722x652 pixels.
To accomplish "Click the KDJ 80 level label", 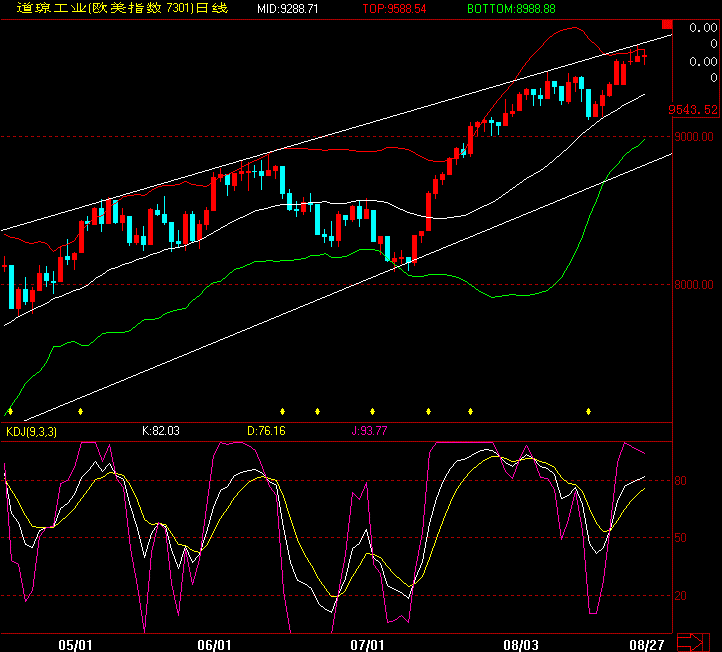I will coord(681,481).
